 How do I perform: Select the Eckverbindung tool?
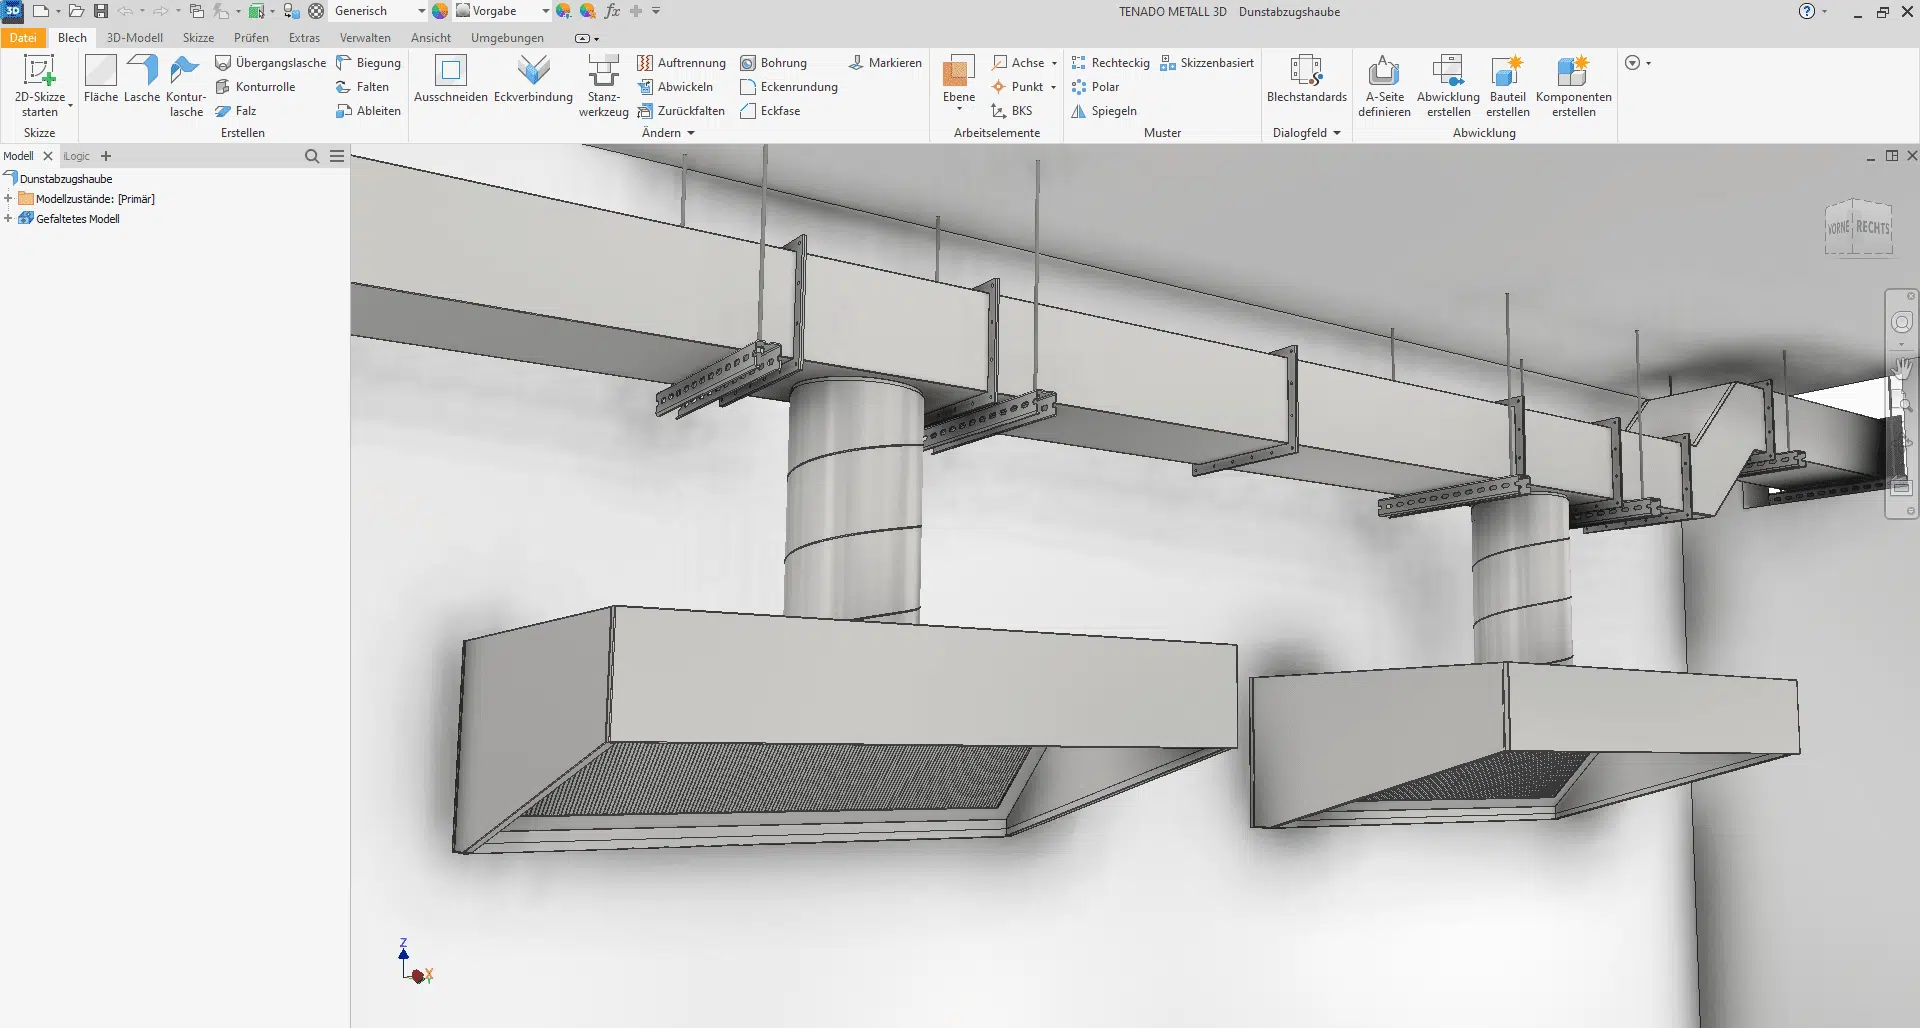[x=533, y=79]
